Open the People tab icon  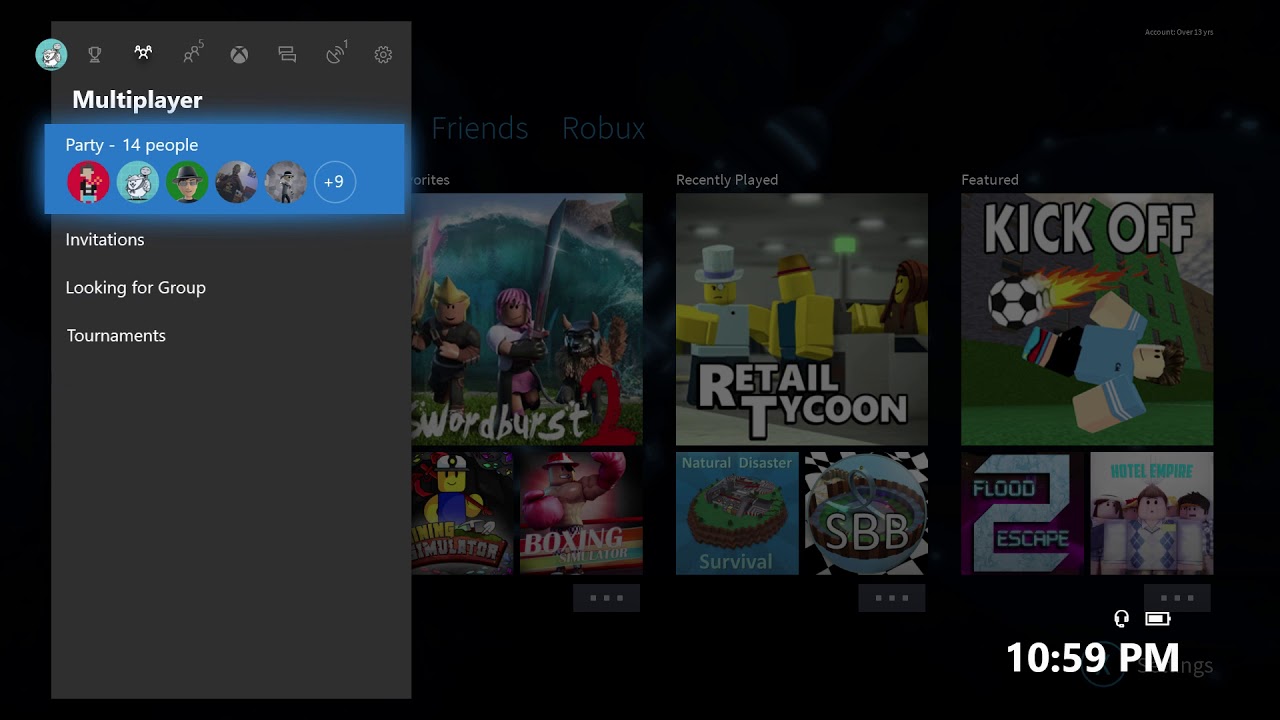192,54
